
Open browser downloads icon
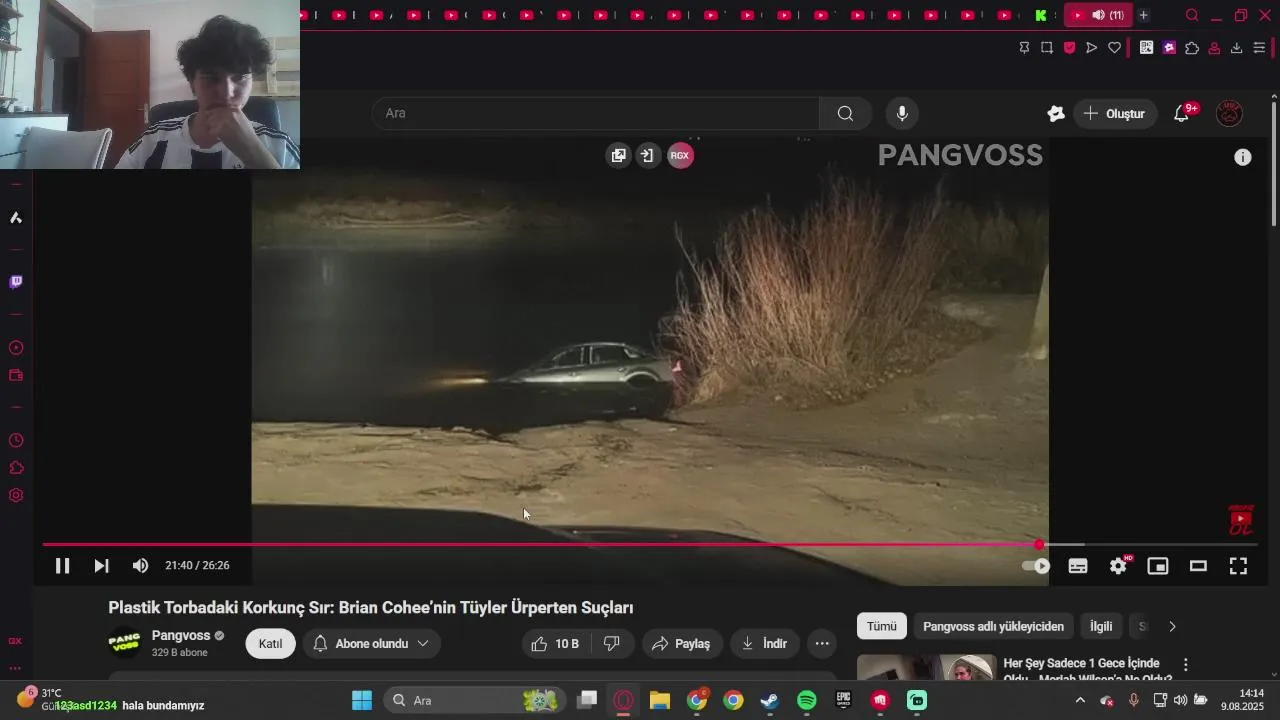click(x=1236, y=47)
